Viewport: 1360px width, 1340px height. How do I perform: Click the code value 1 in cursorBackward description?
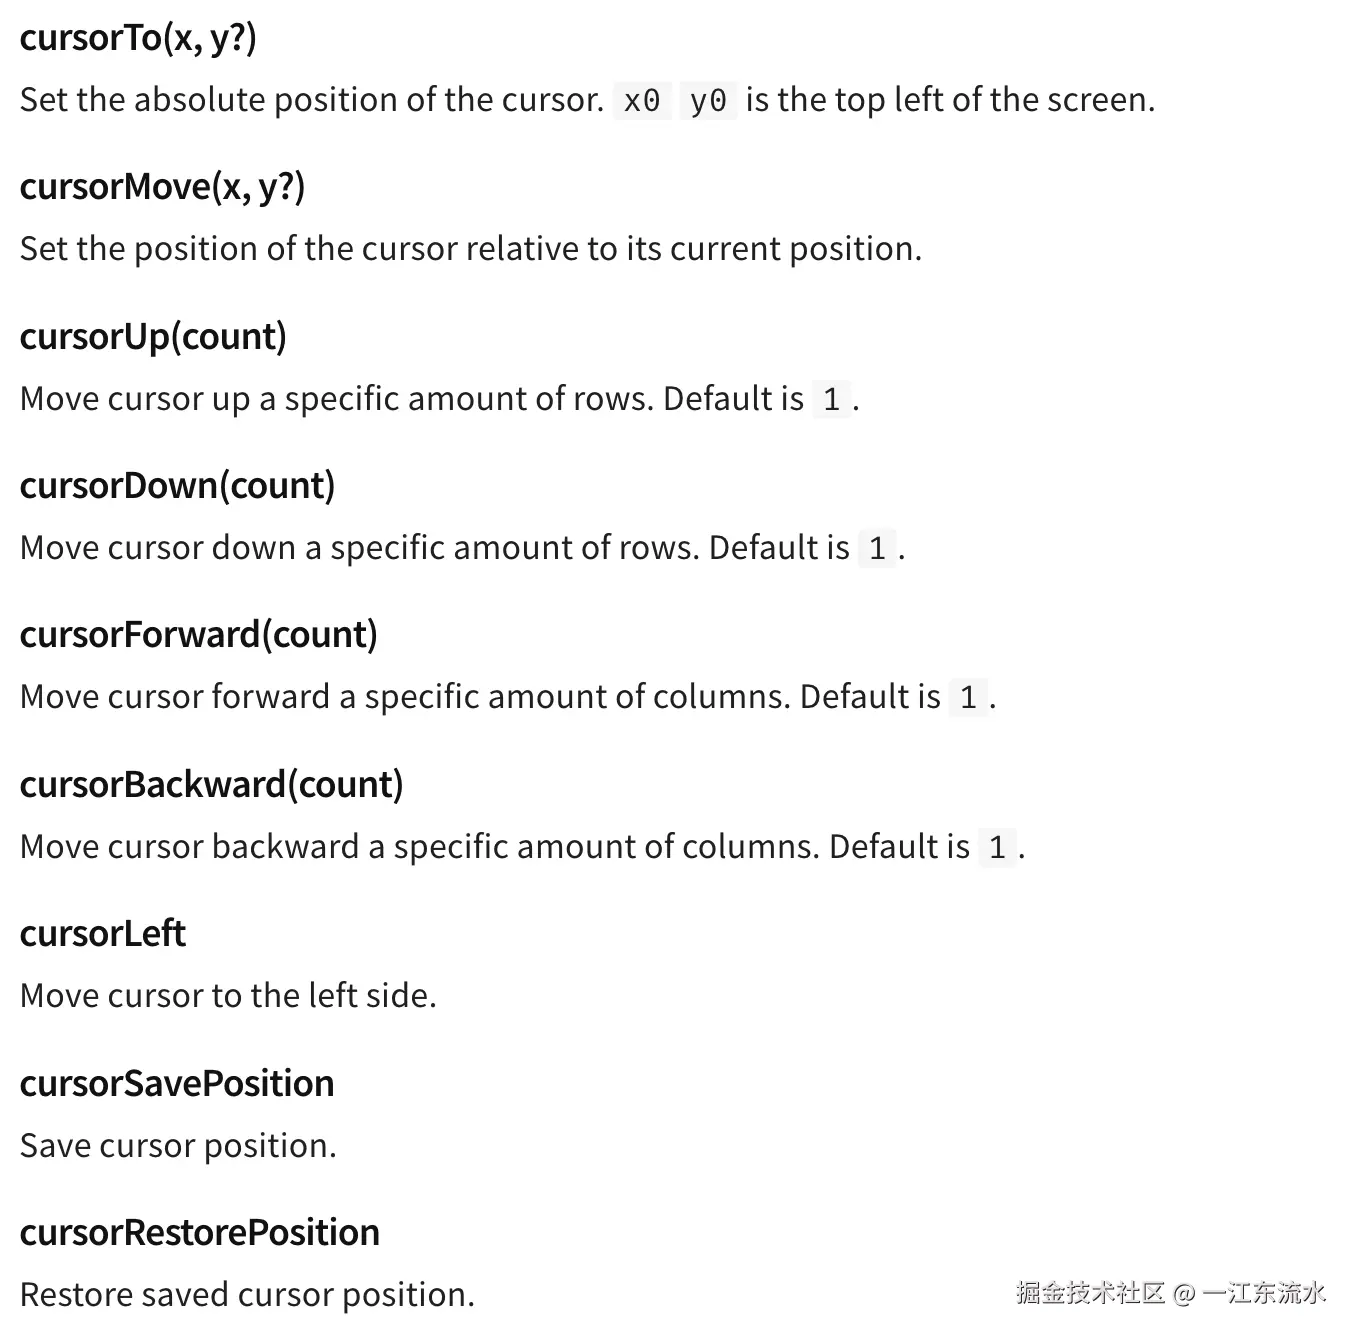(997, 848)
